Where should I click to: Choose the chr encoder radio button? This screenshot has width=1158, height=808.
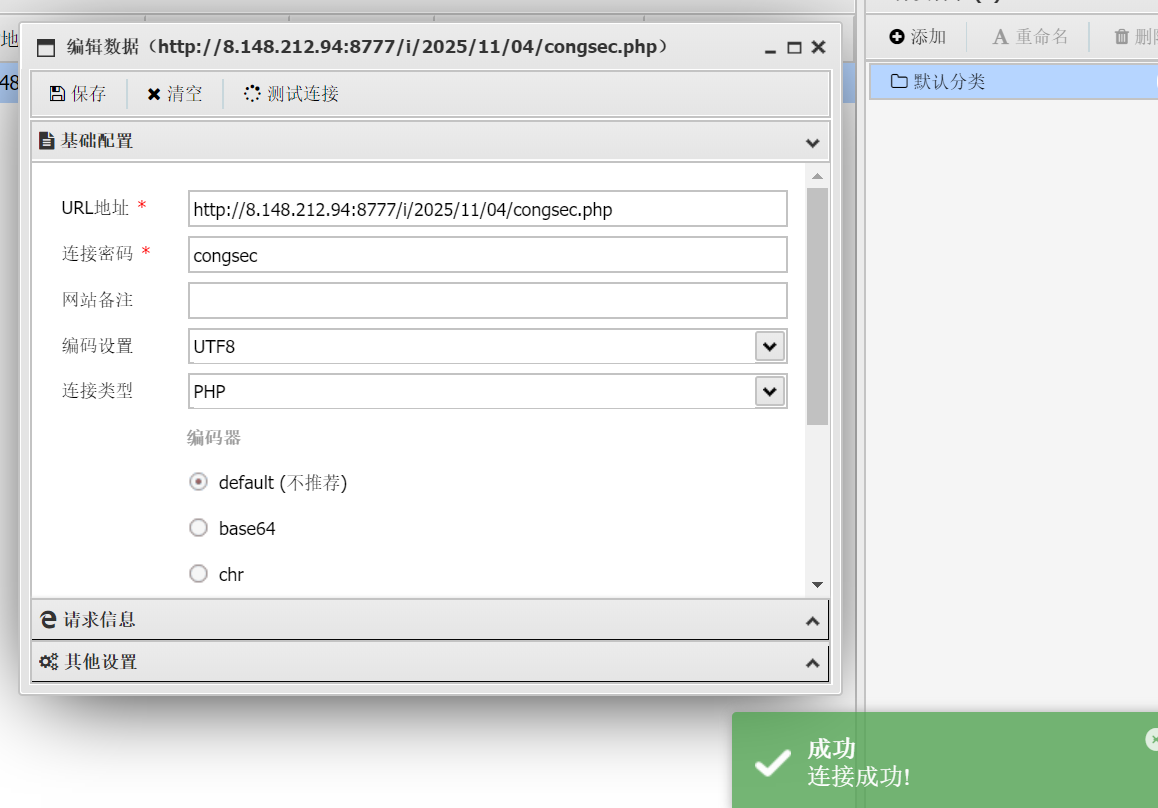[198, 574]
